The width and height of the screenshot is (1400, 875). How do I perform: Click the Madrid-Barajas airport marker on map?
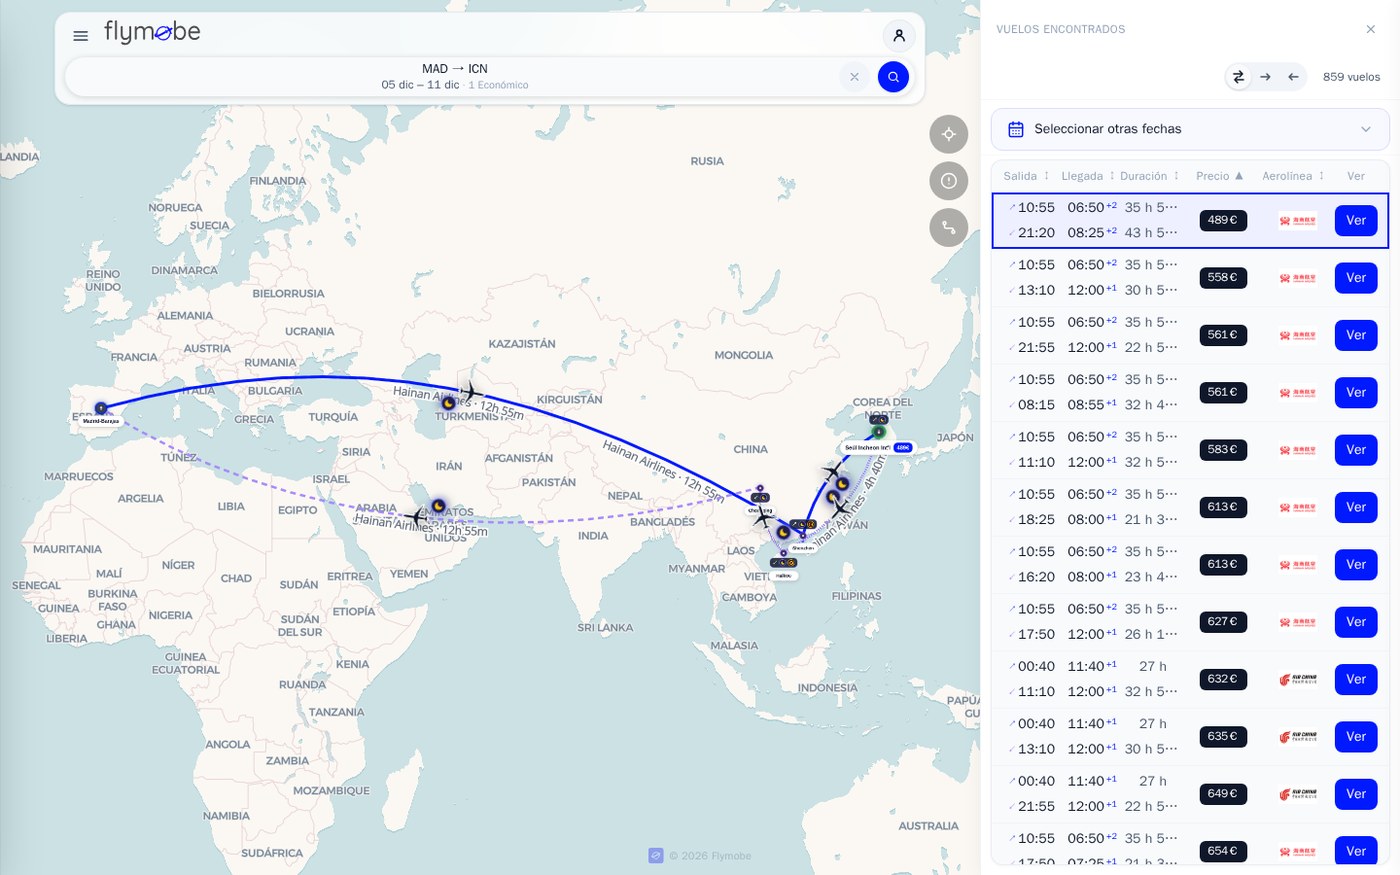[101, 408]
